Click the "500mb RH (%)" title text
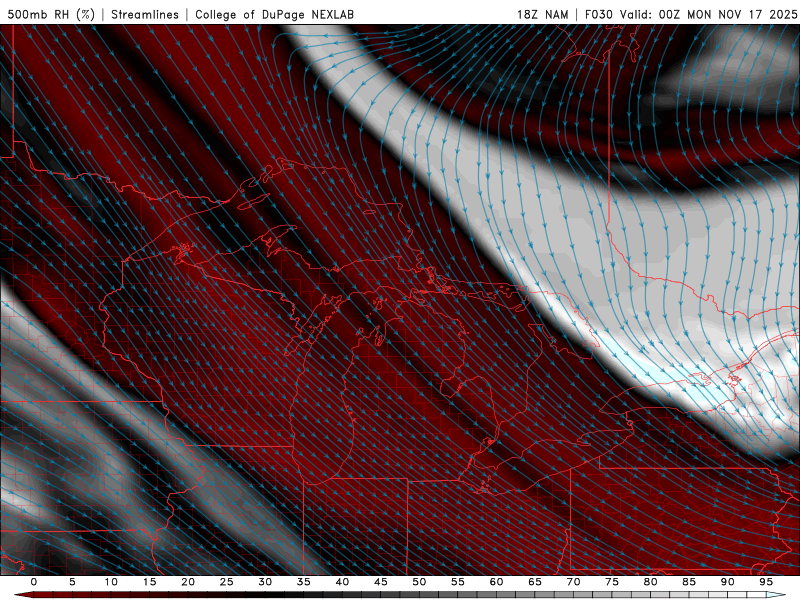Viewport: 800px width, 600px height. pyautogui.click(x=51, y=14)
